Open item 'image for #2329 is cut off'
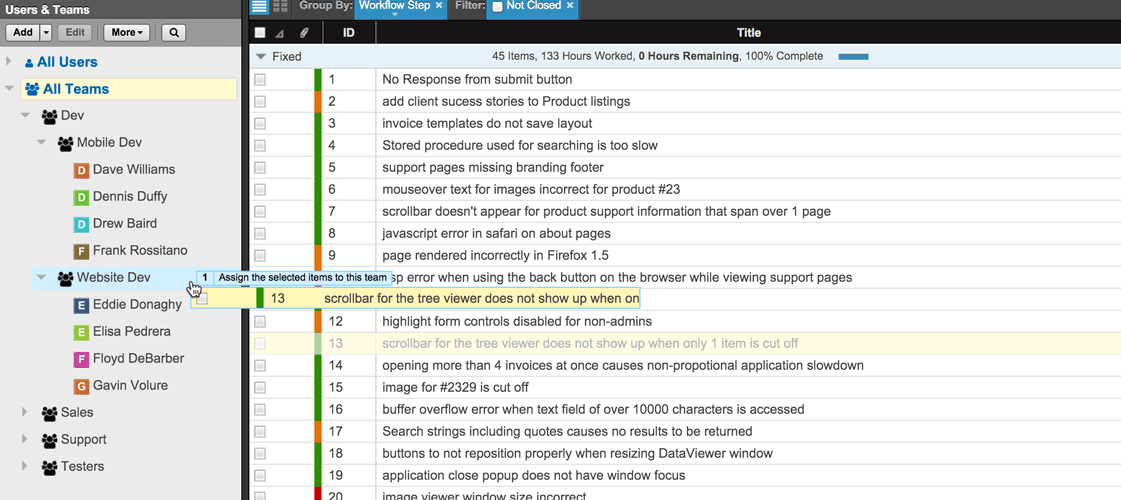1121x500 pixels. click(x=455, y=388)
